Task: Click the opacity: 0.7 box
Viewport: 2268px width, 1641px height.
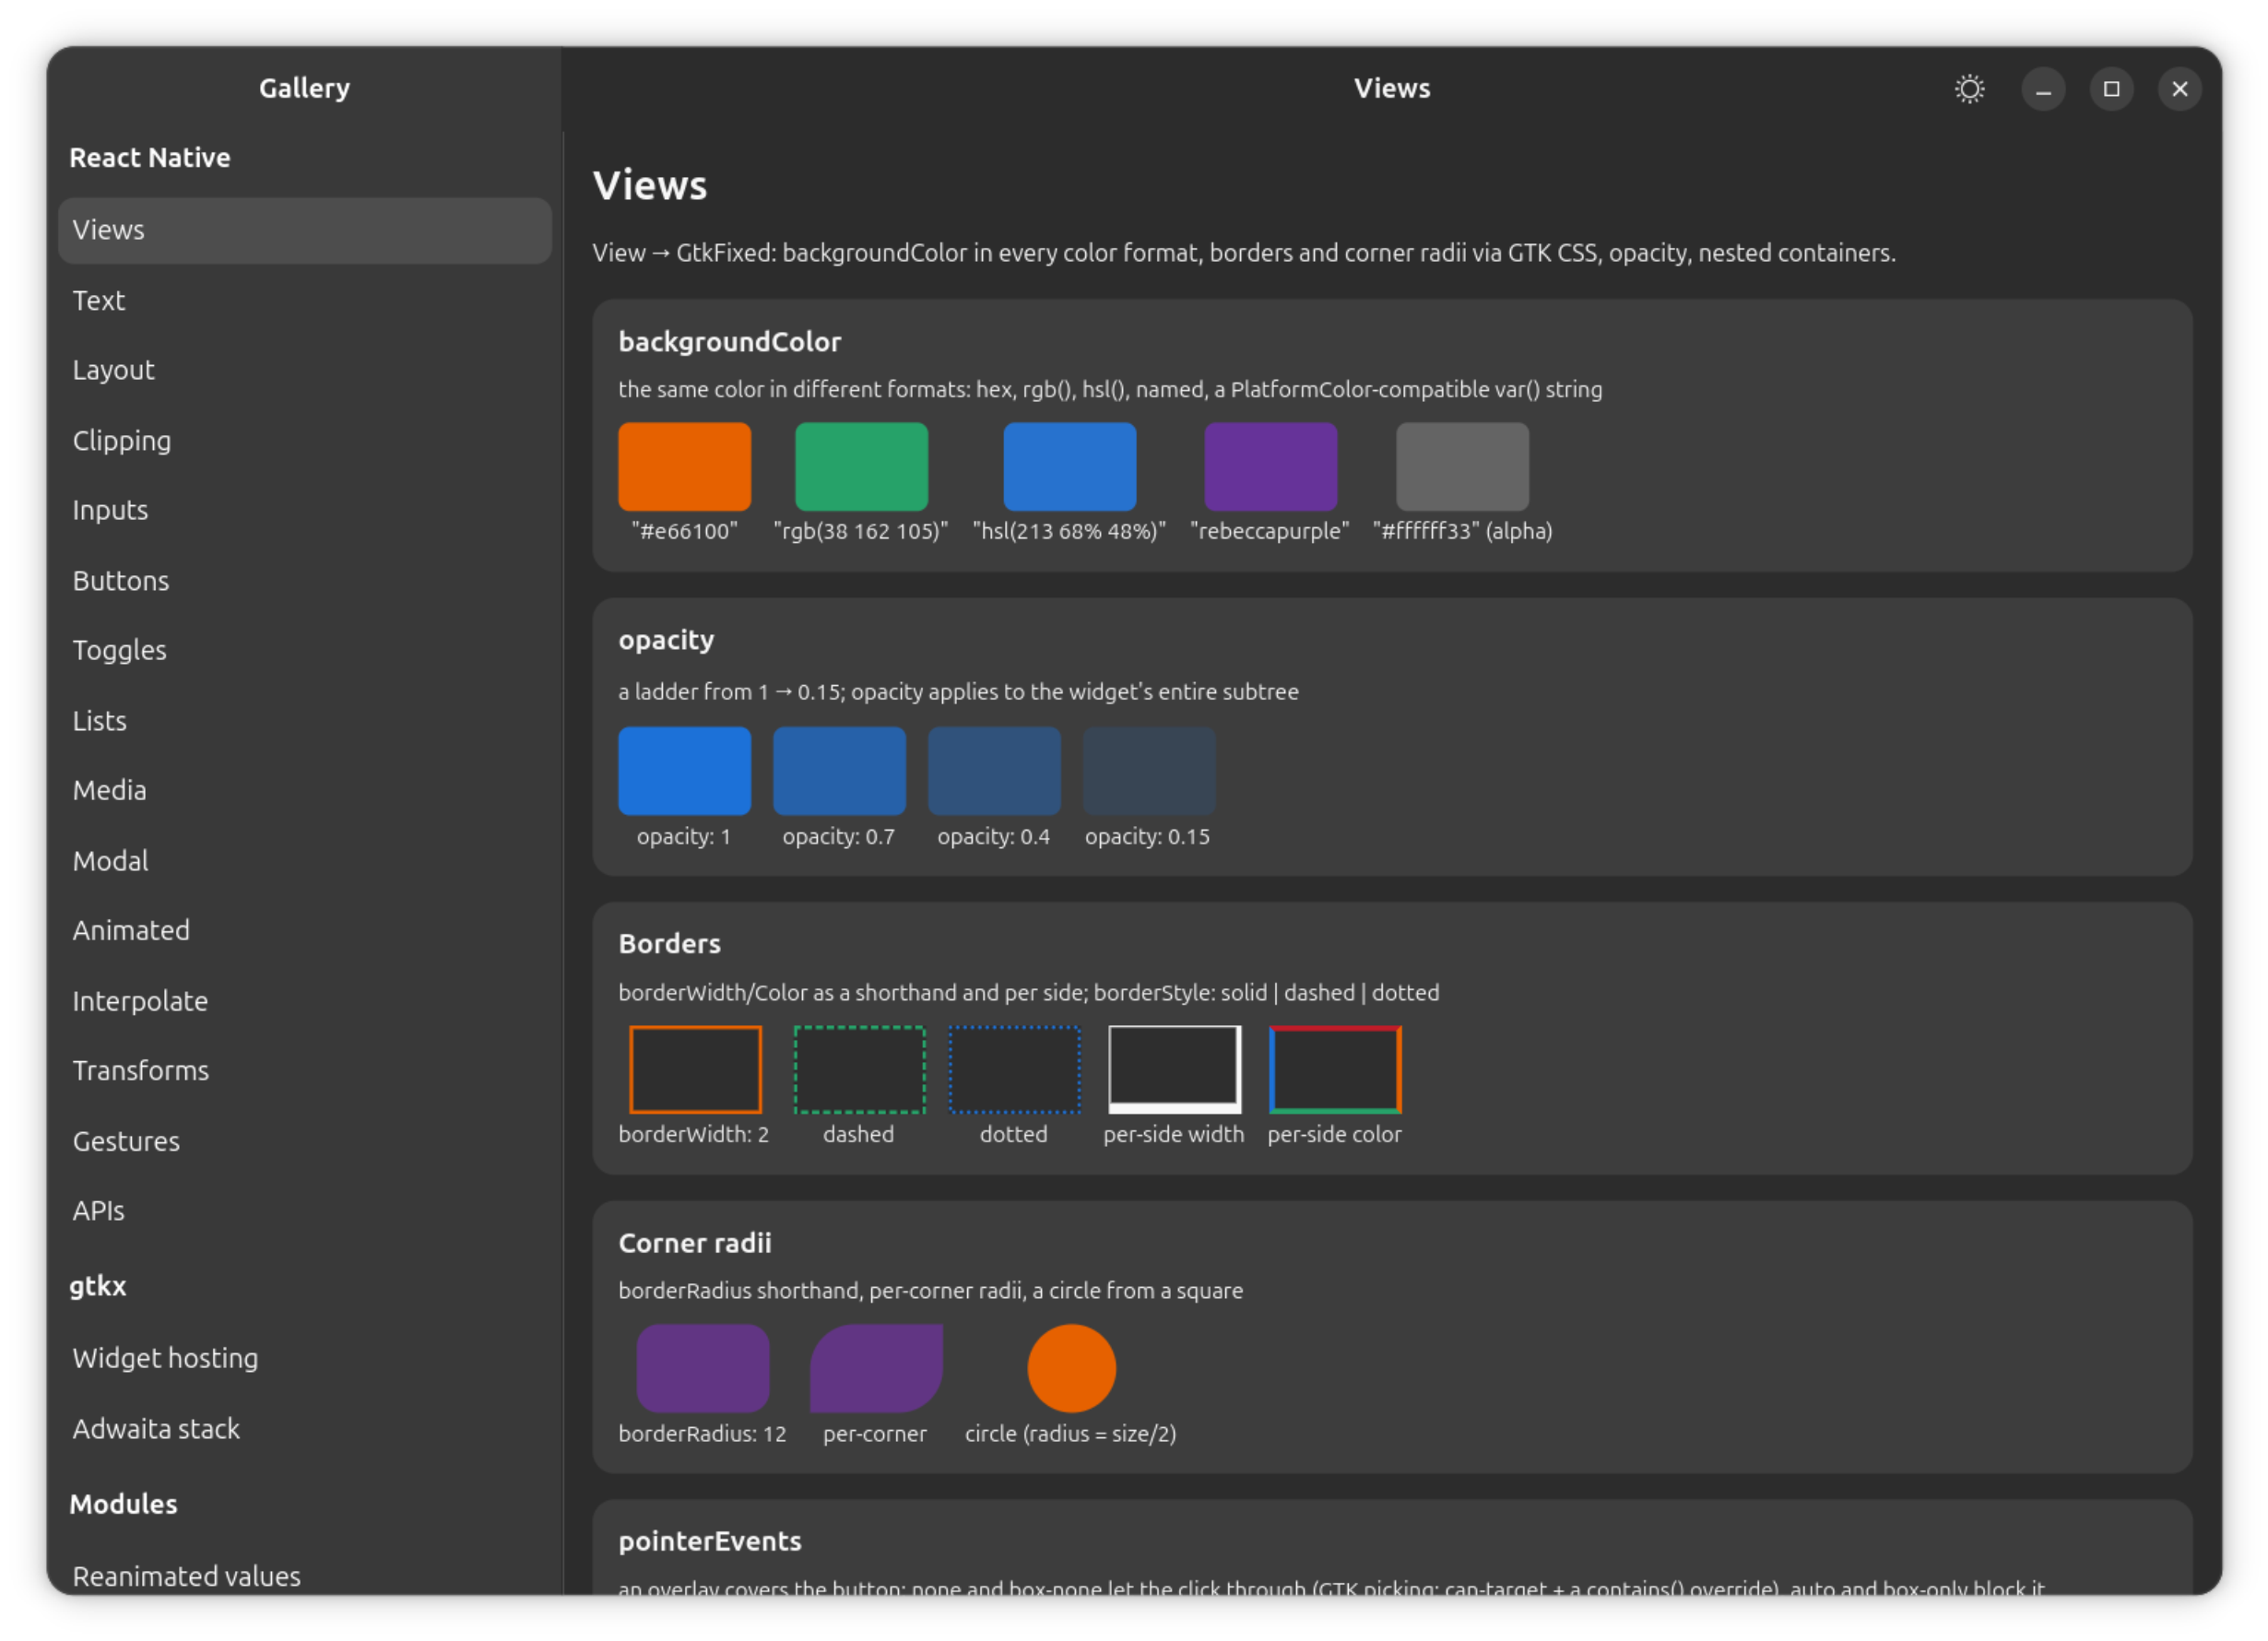Action: [x=839, y=770]
